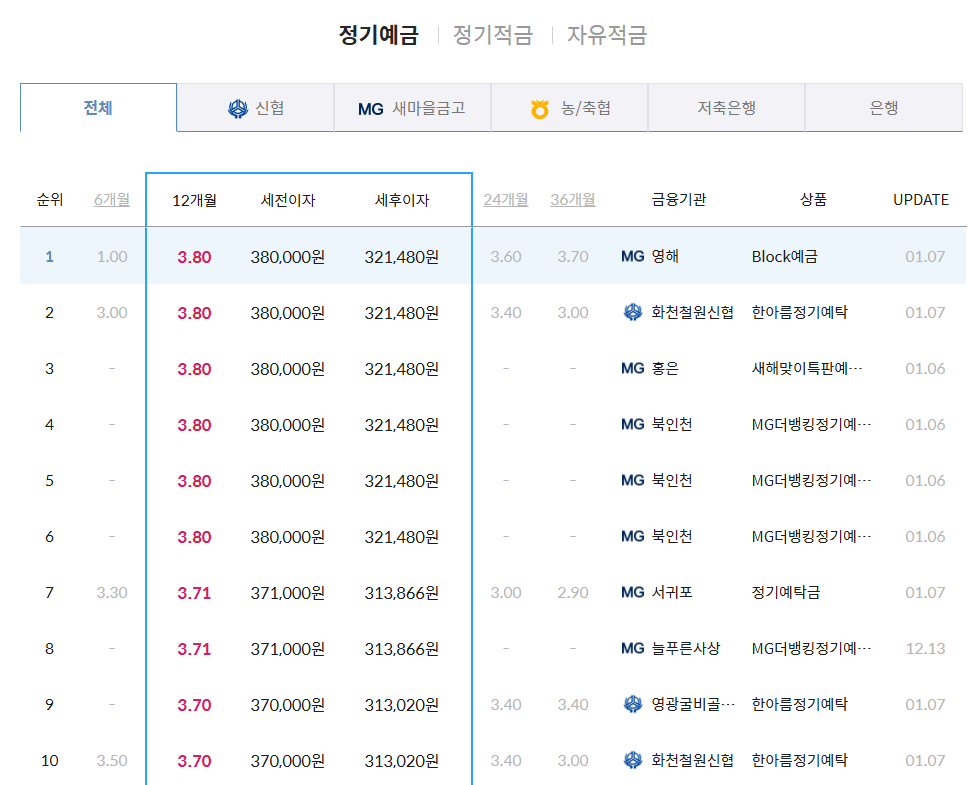
Task: Click 321,480원 in rank 3 row
Action: 401,369
